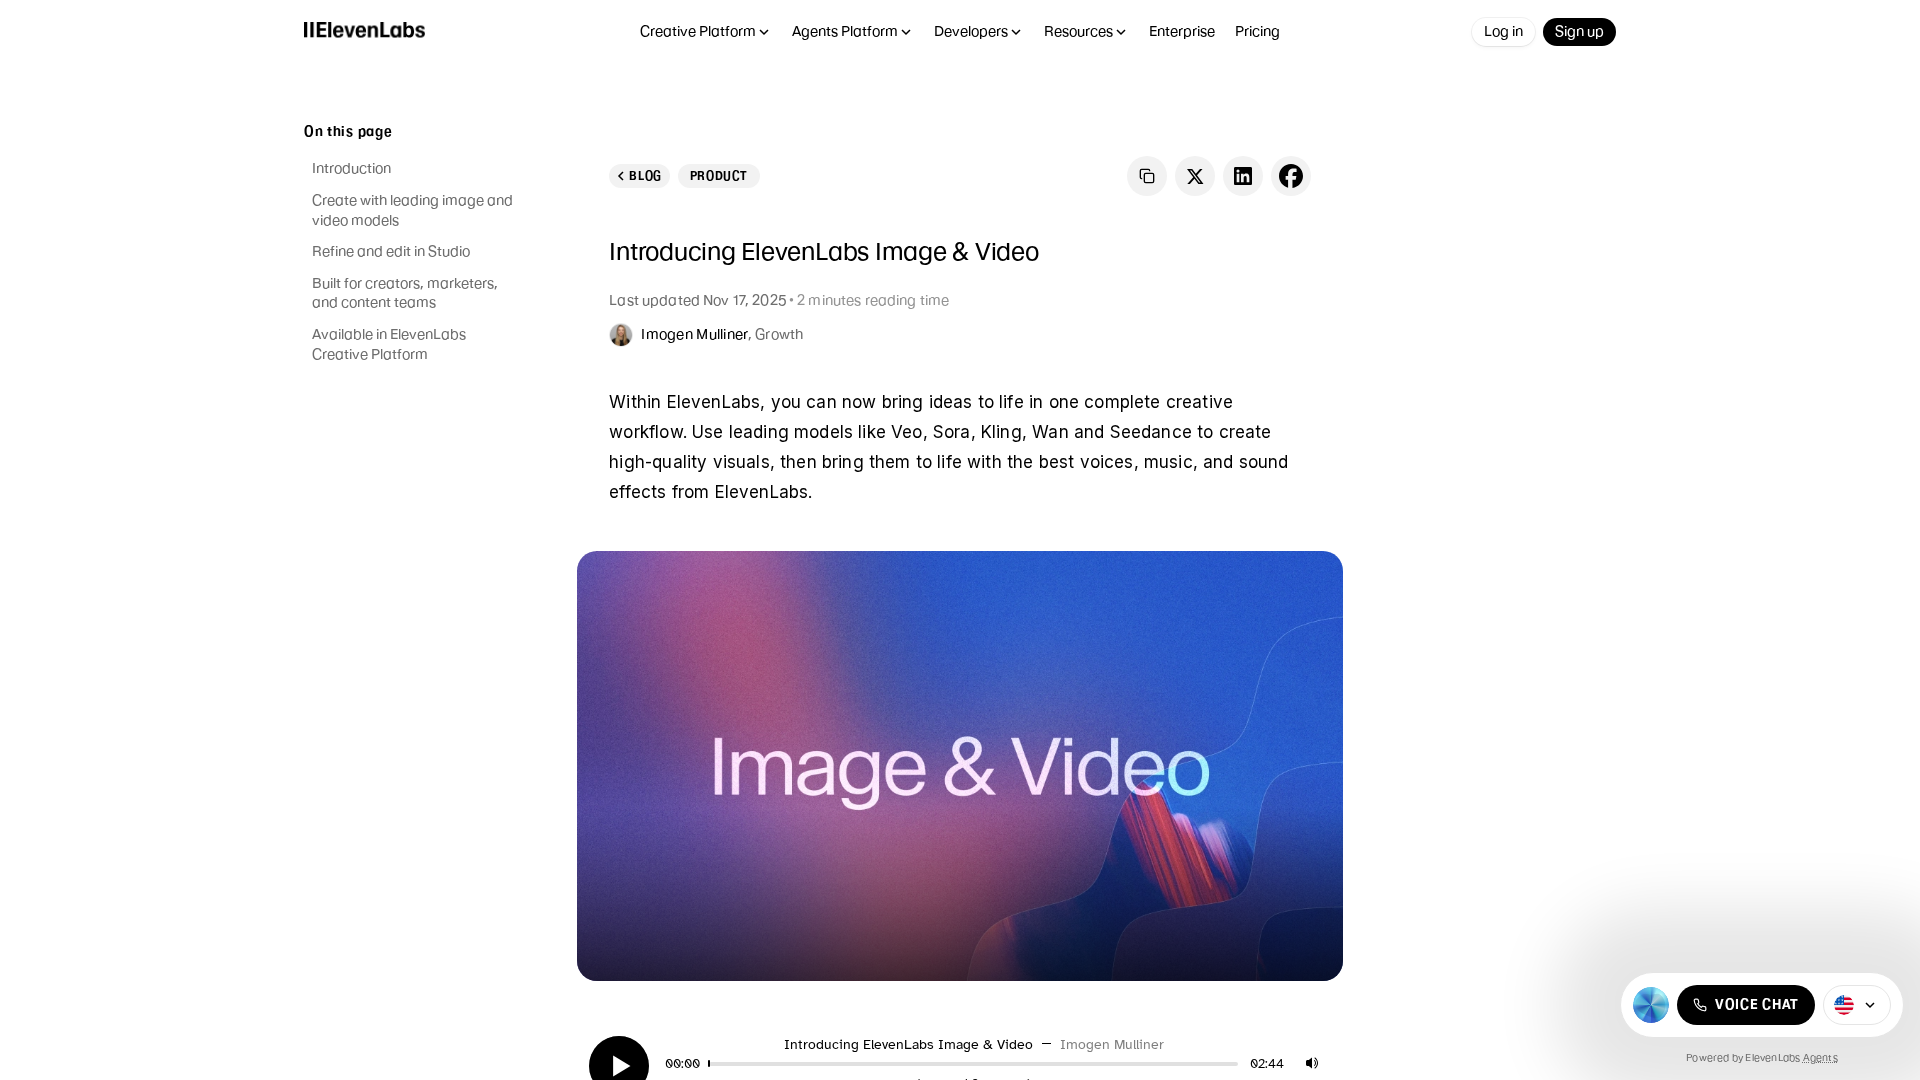Share the article on Facebook
The image size is (1920, 1080).
[x=1290, y=176]
